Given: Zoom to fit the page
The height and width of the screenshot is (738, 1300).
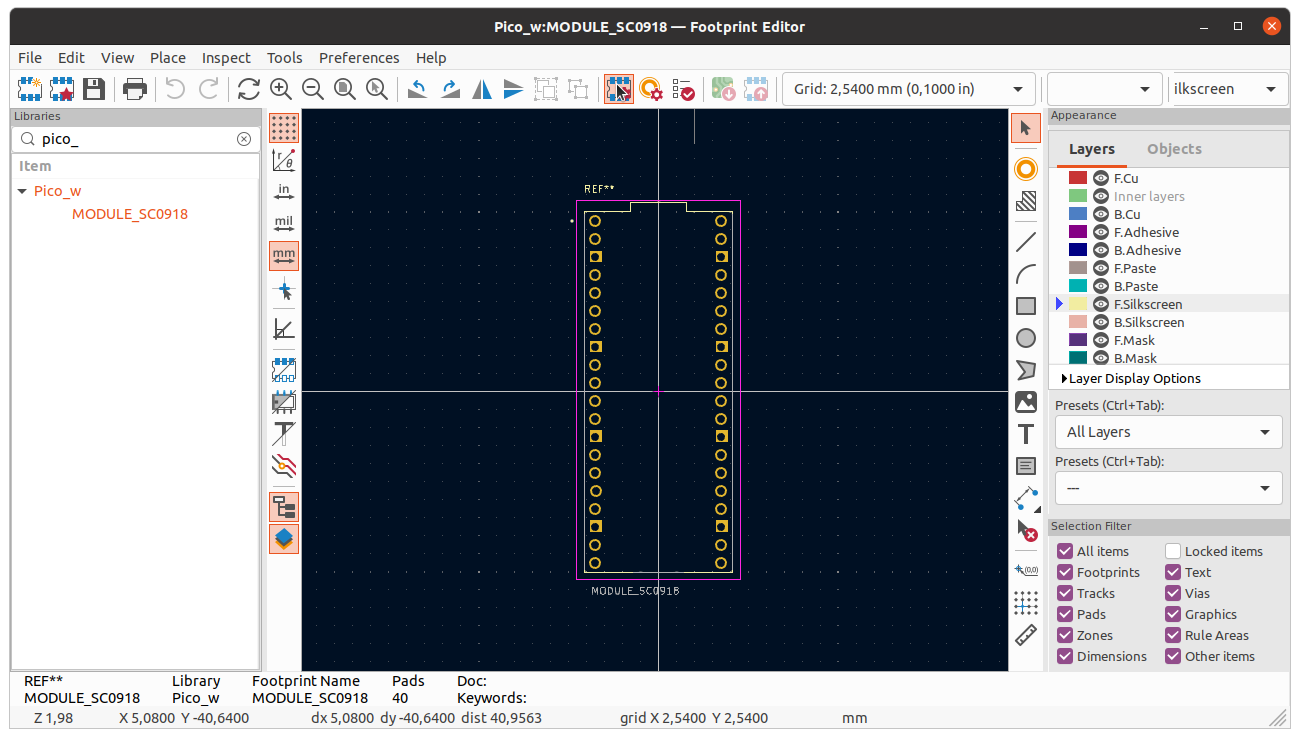Looking at the screenshot, I should coord(344,89).
